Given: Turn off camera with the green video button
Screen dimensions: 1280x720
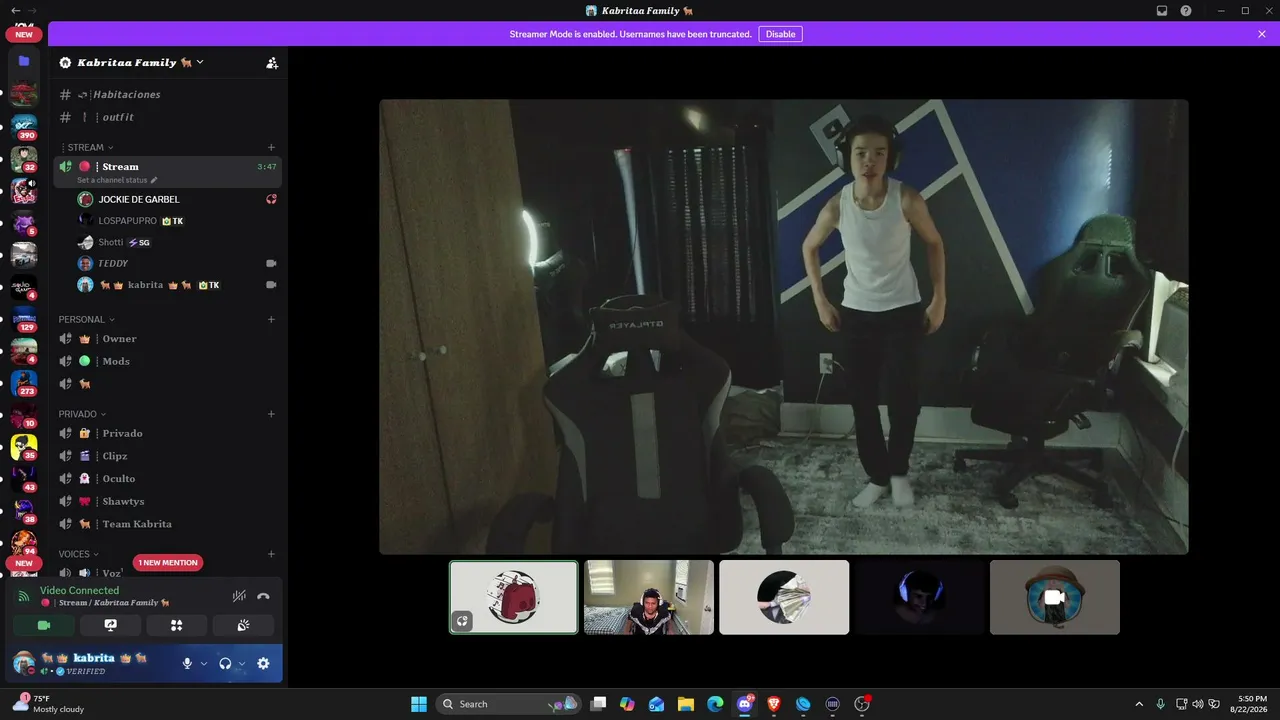Looking at the screenshot, I should (44, 625).
